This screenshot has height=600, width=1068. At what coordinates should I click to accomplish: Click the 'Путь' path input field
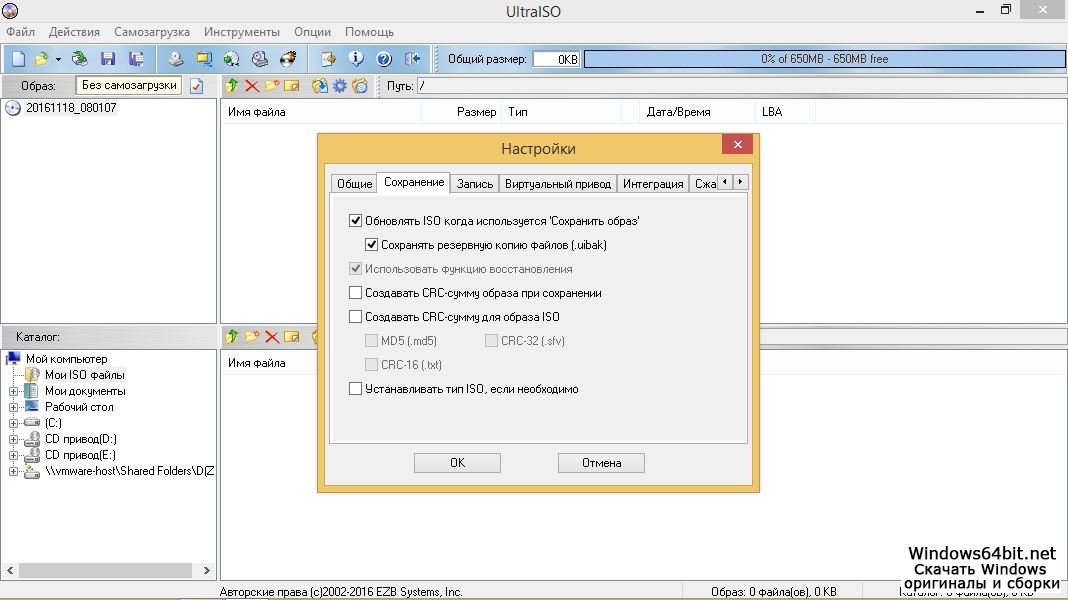point(740,86)
